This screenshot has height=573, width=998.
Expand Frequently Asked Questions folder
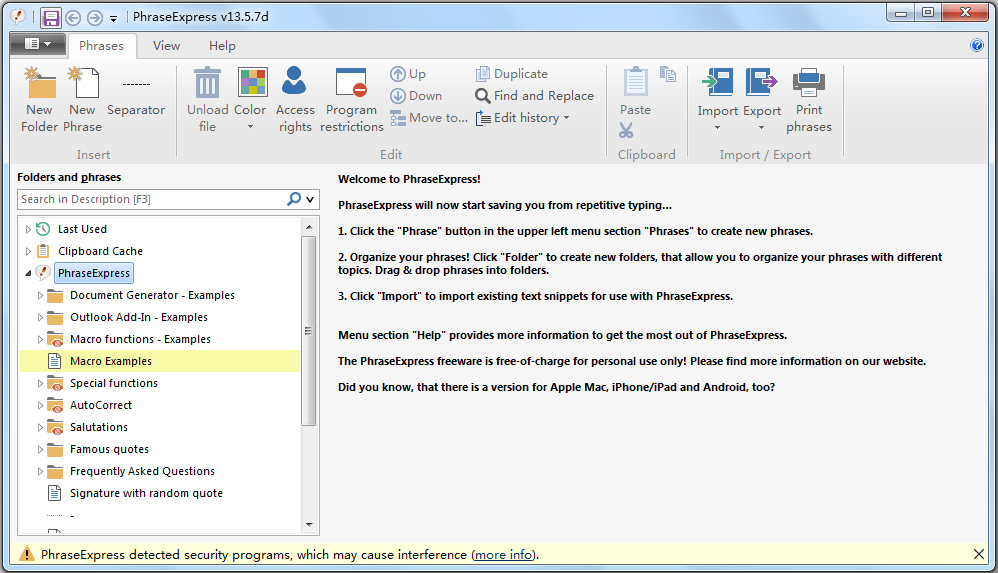[x=40, y=471]
